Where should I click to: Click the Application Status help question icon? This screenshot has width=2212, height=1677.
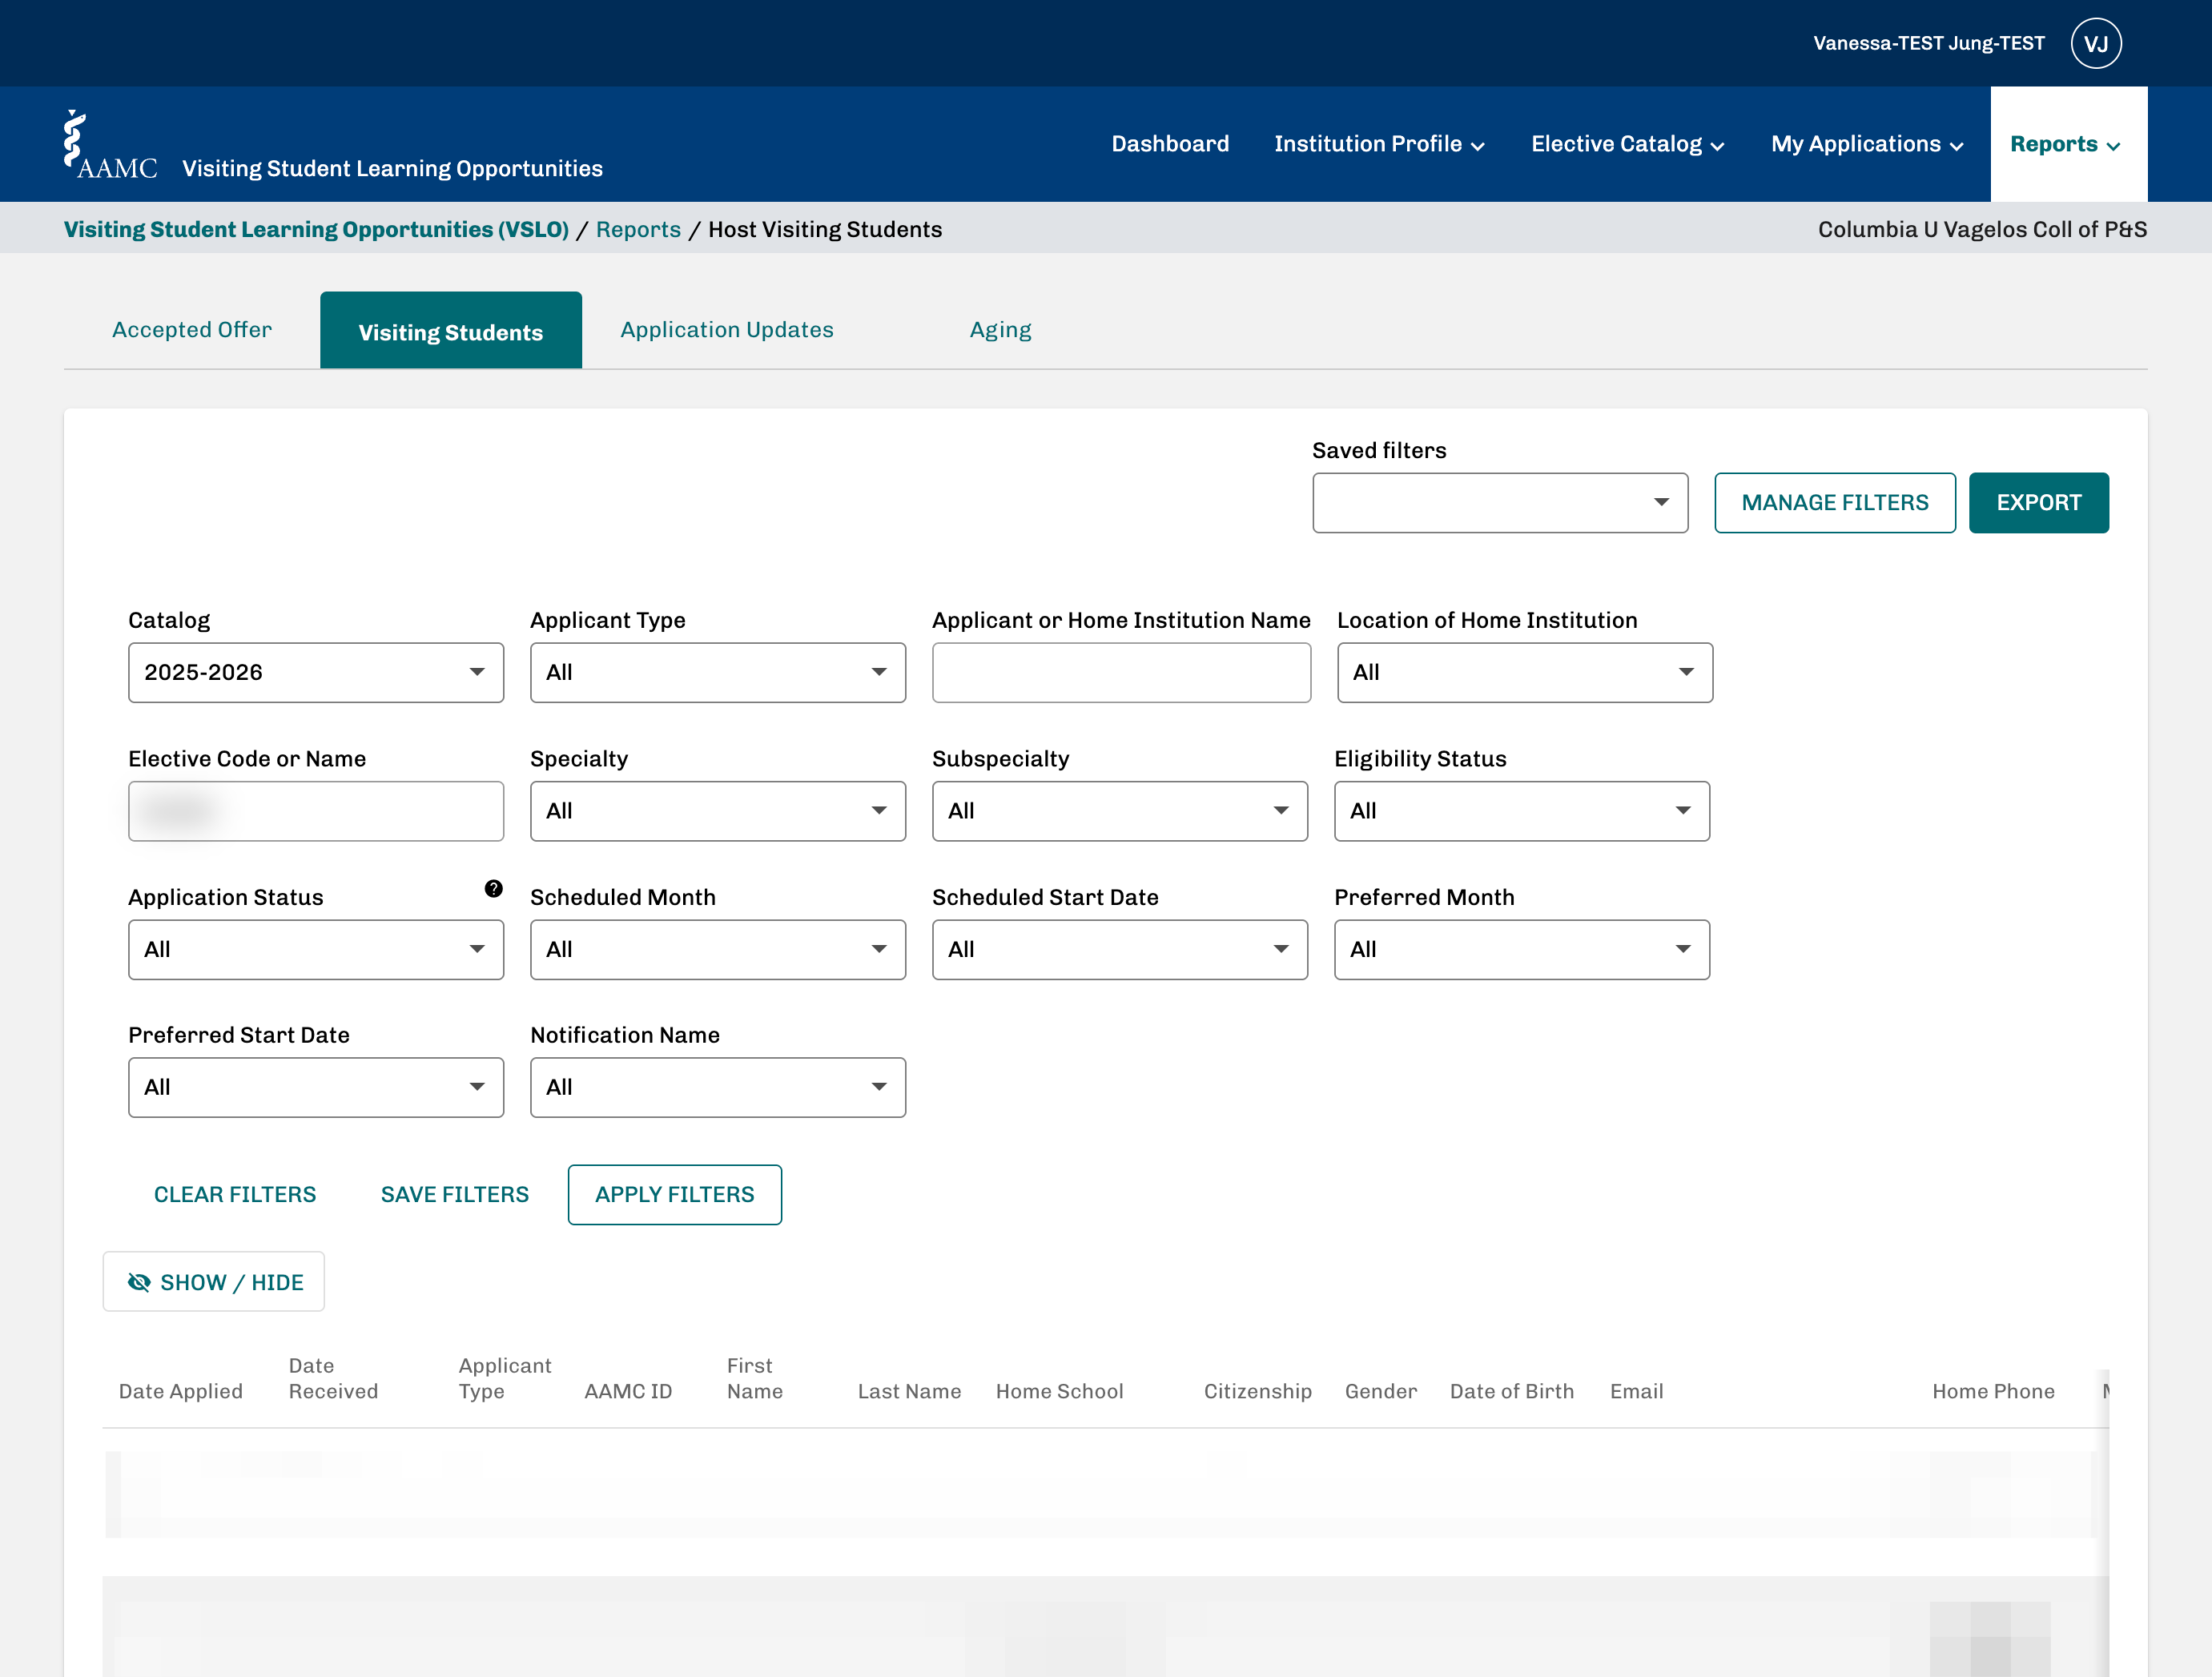pos(493,888)
